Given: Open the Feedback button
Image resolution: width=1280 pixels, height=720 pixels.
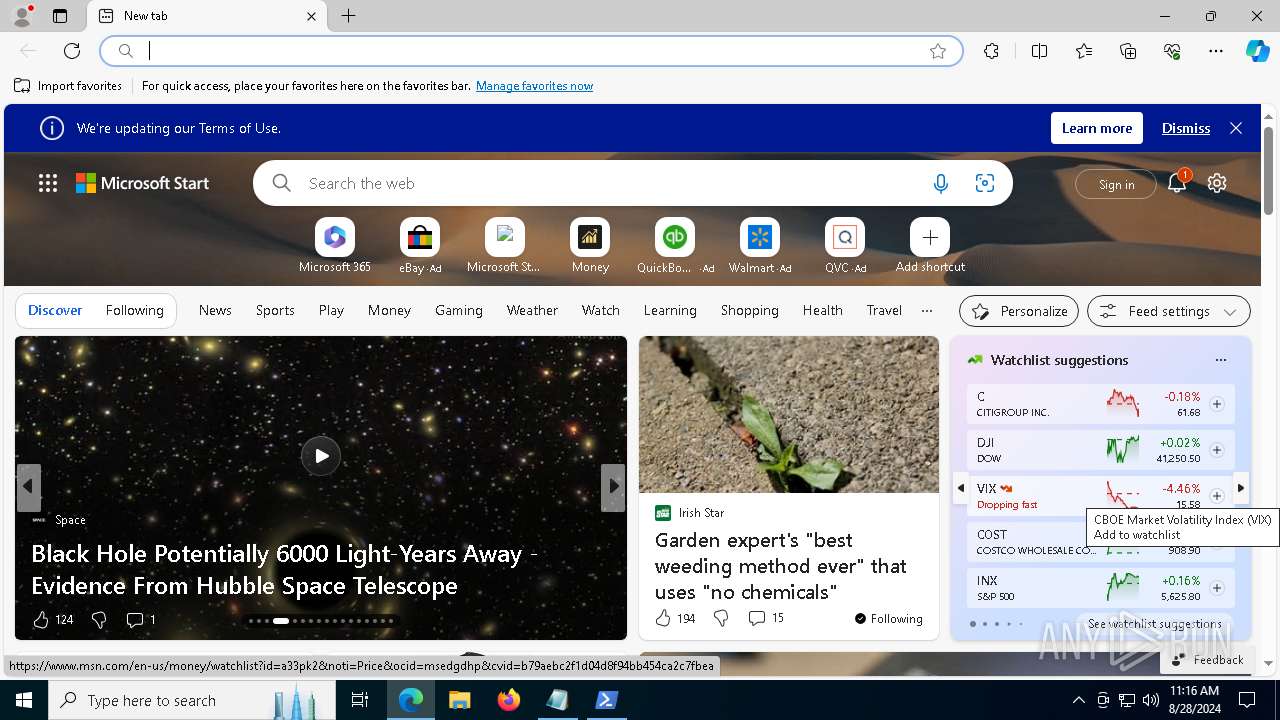Looking at the screenshot, I should point(1208,660).
